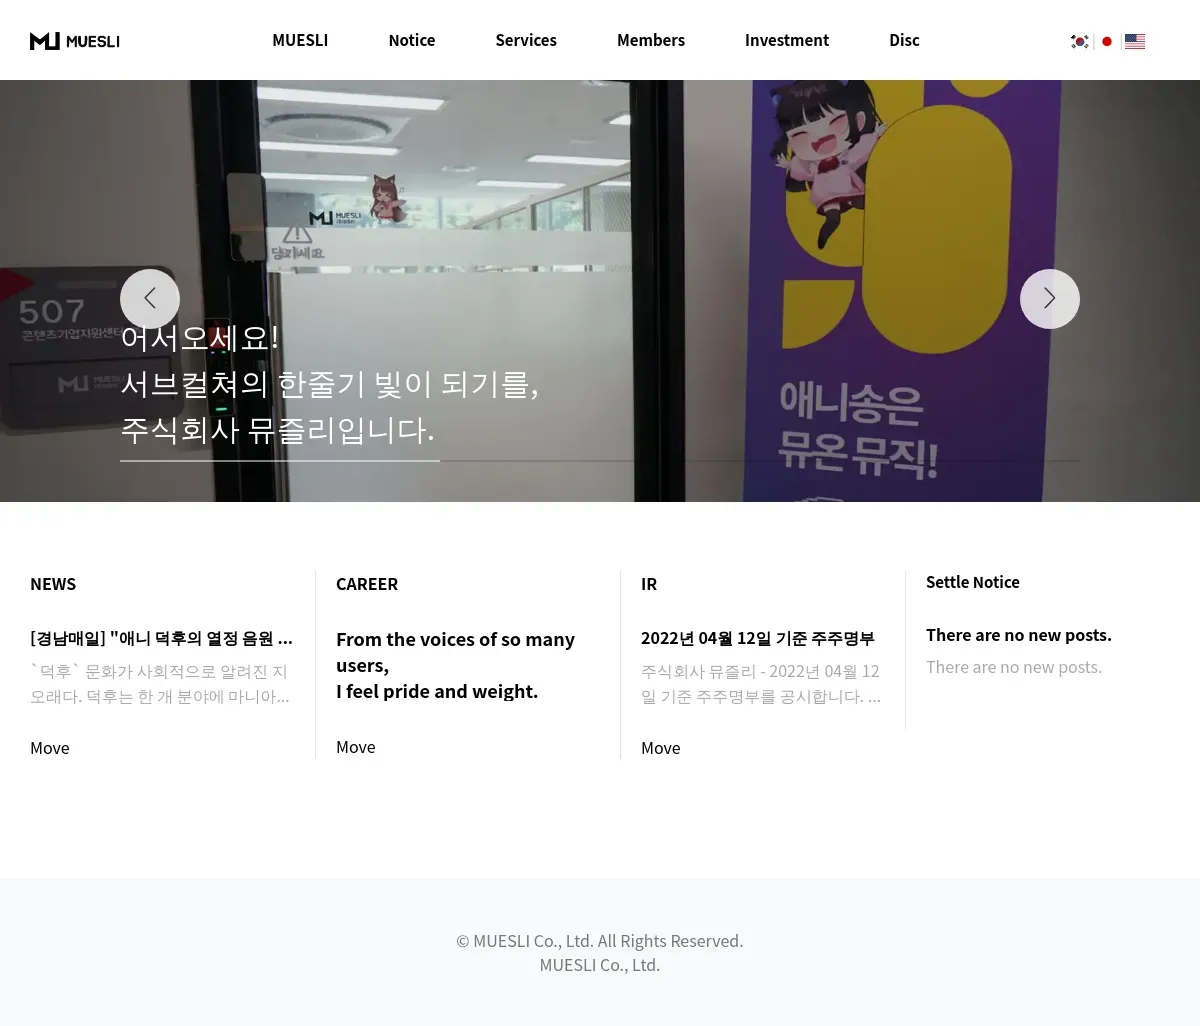This screenshot has height=1026, width=1200.
Task: Click the footer line 'MUESLI Co., Ltd.'
Action: tap(600, 965)
